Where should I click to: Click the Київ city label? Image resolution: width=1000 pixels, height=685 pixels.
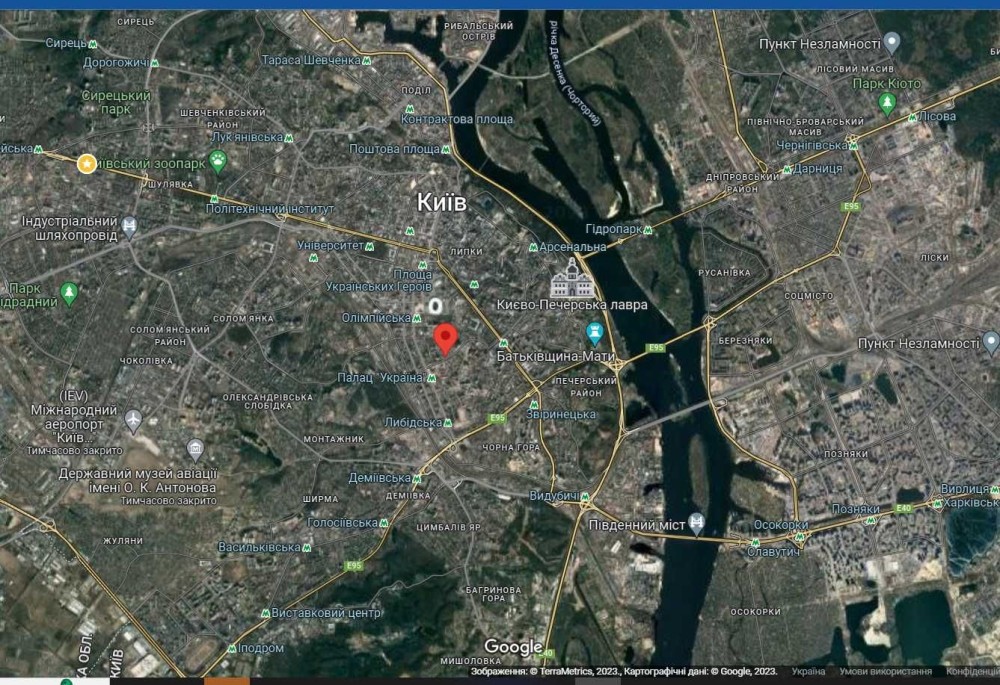pos(441,202)
